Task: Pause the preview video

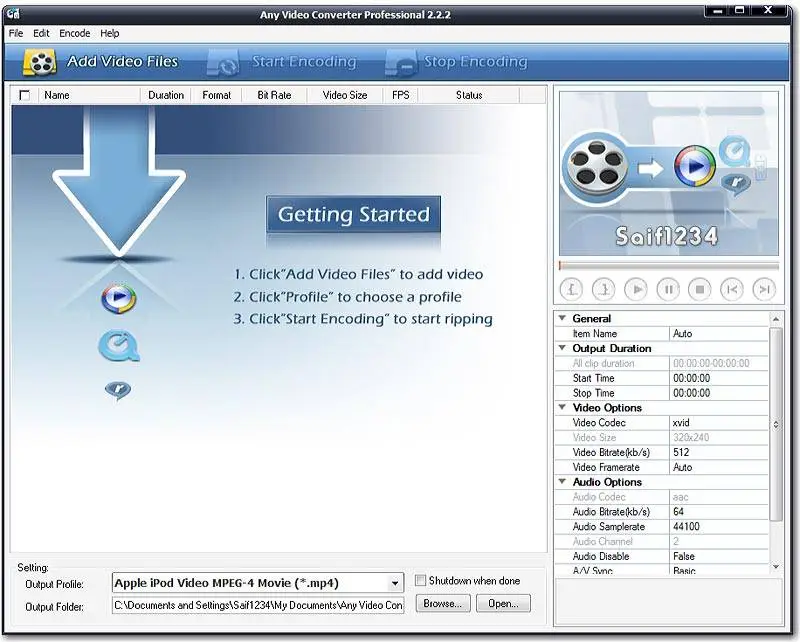Action: click(668, 289)
